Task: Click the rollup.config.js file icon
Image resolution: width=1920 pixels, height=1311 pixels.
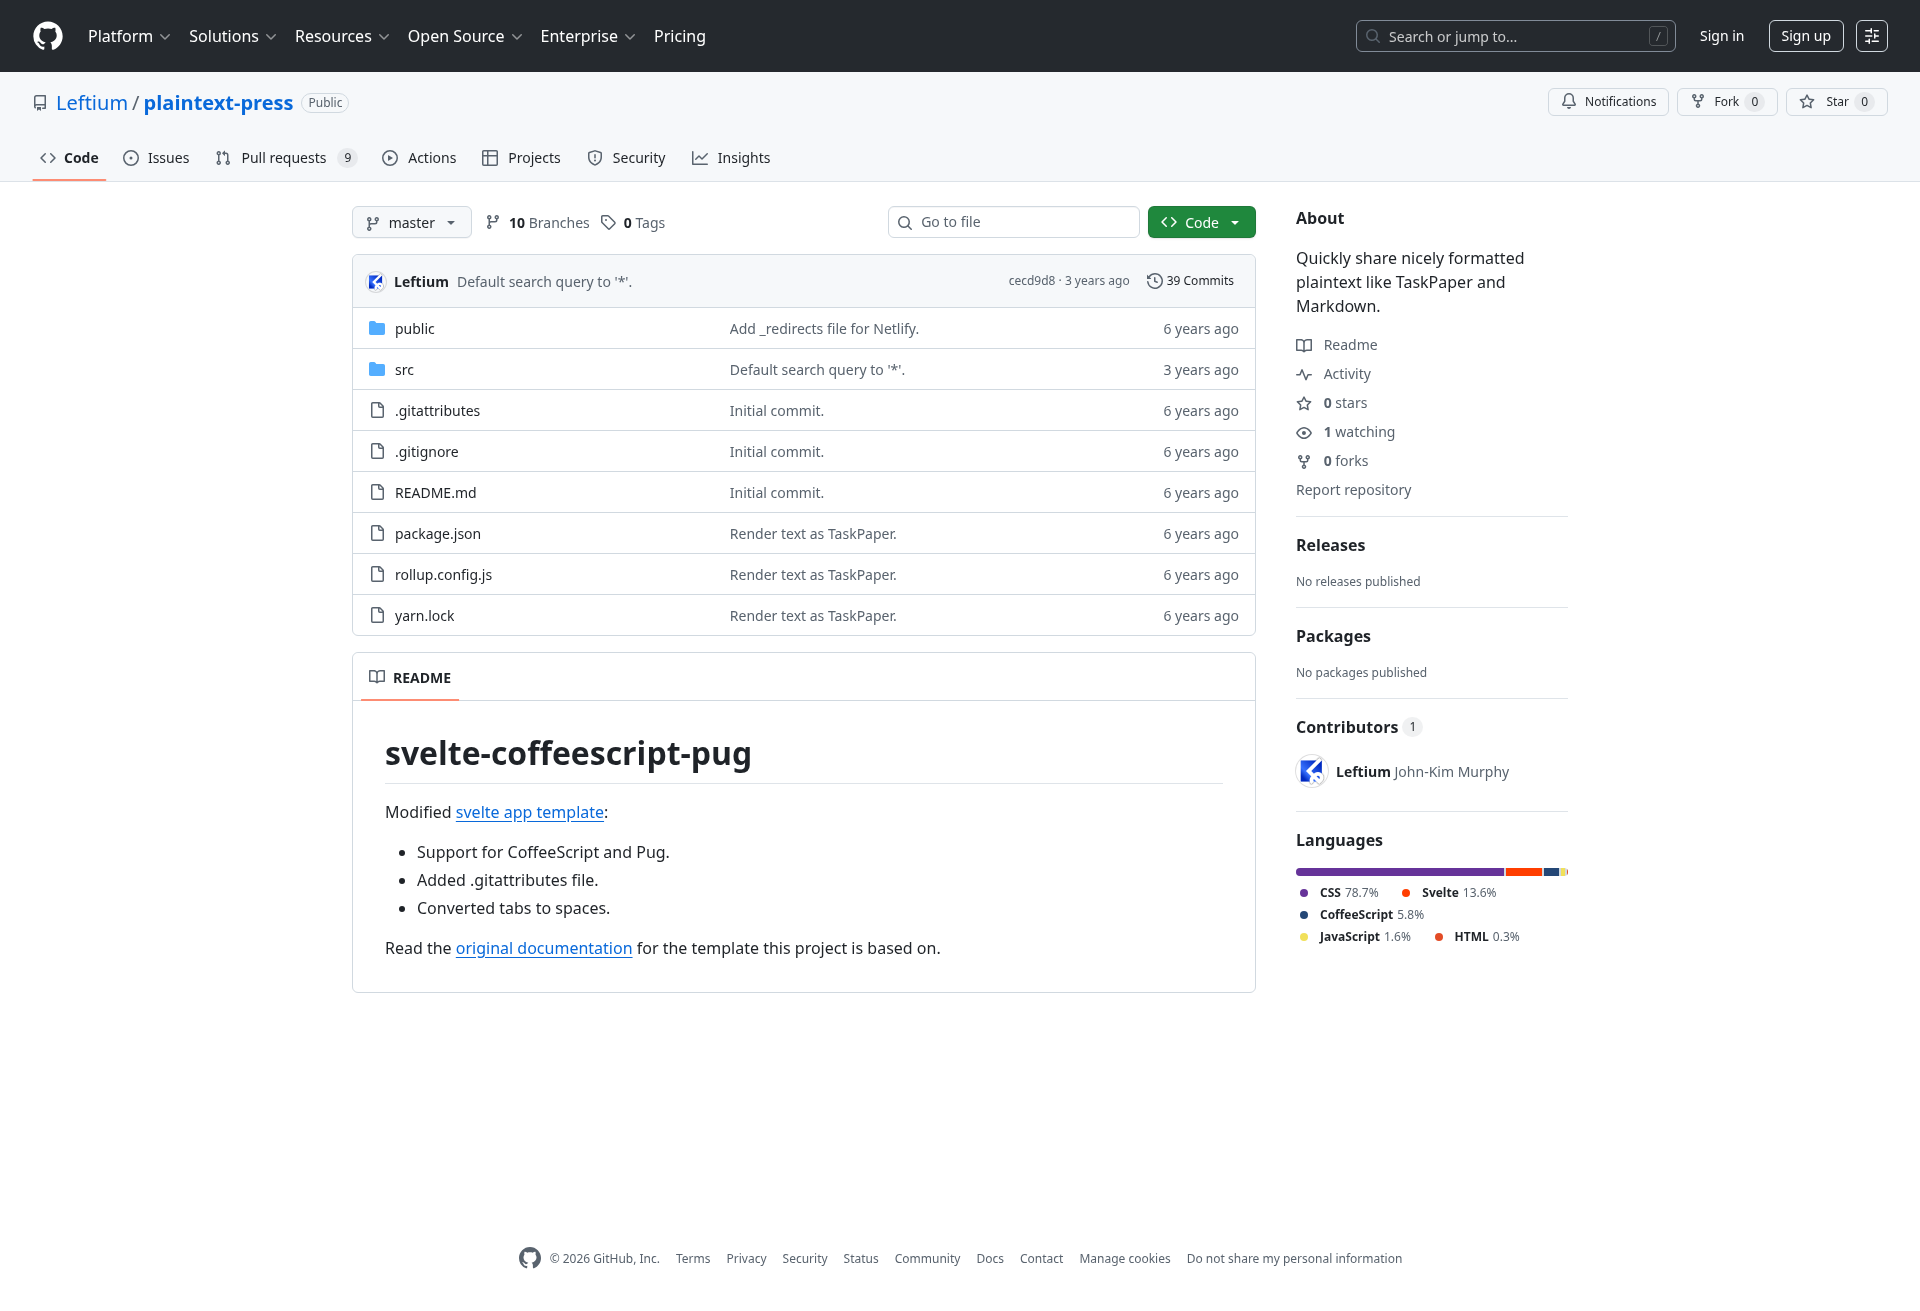Action: [377, 574]
